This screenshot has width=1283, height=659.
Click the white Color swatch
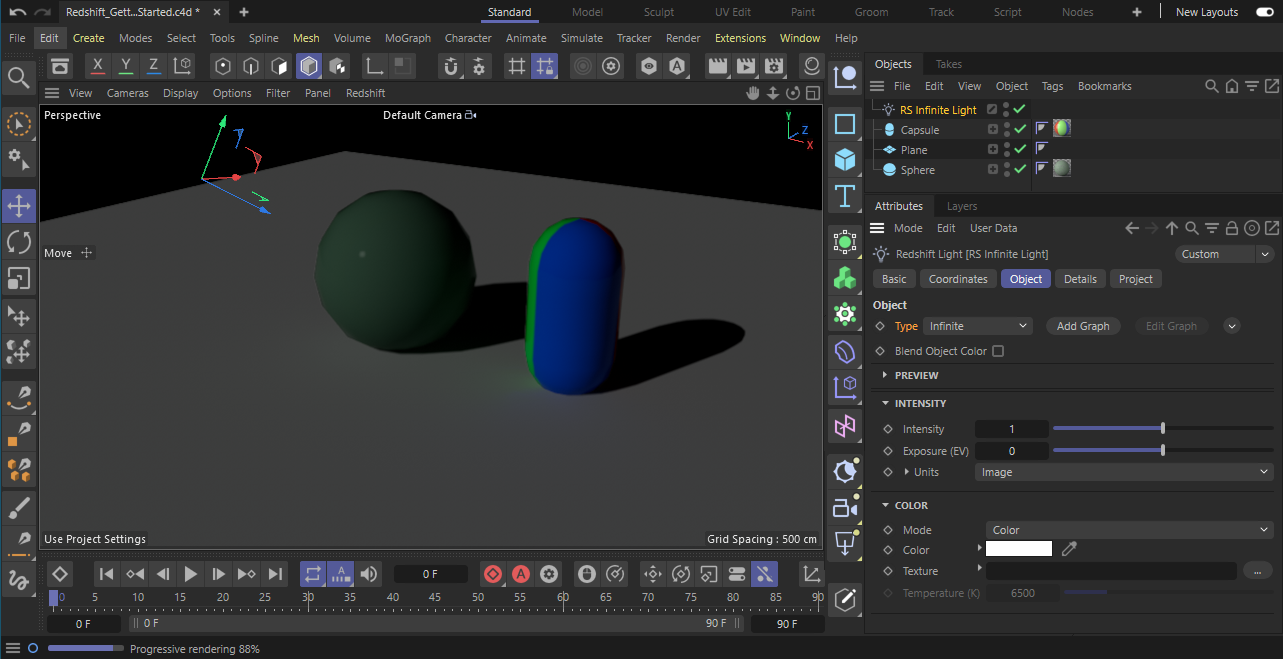pos(1018,549)
